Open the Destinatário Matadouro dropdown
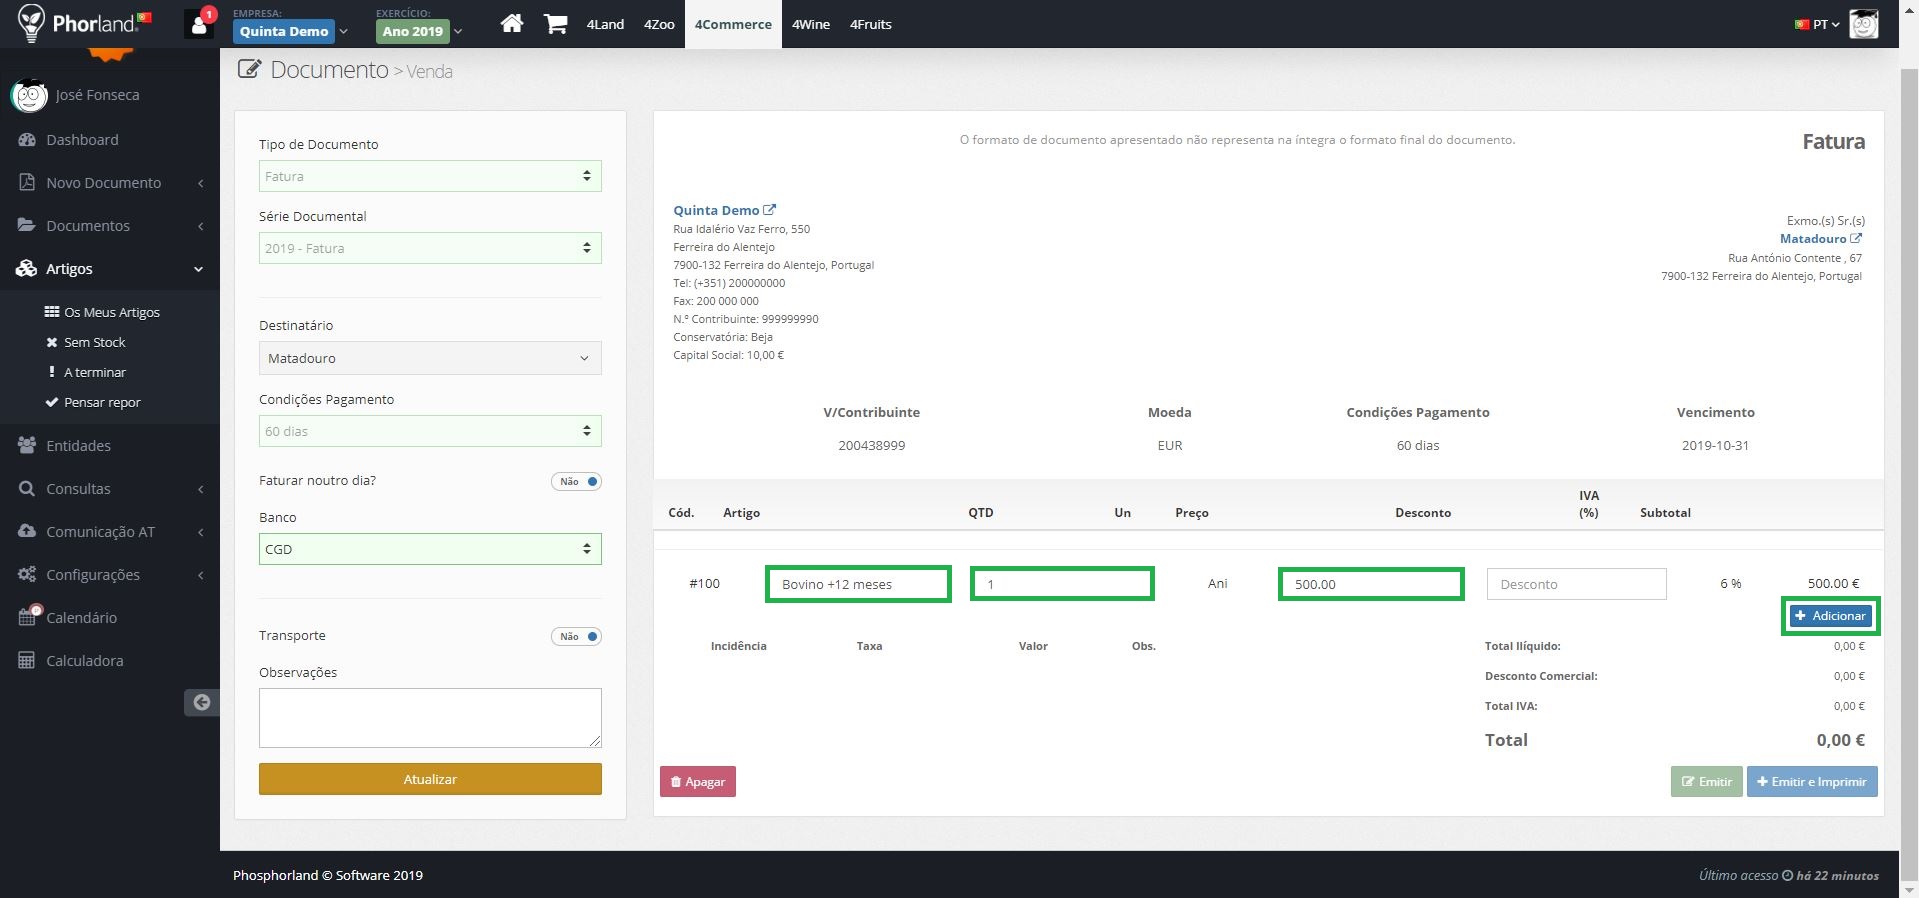 tap(430, 358)
